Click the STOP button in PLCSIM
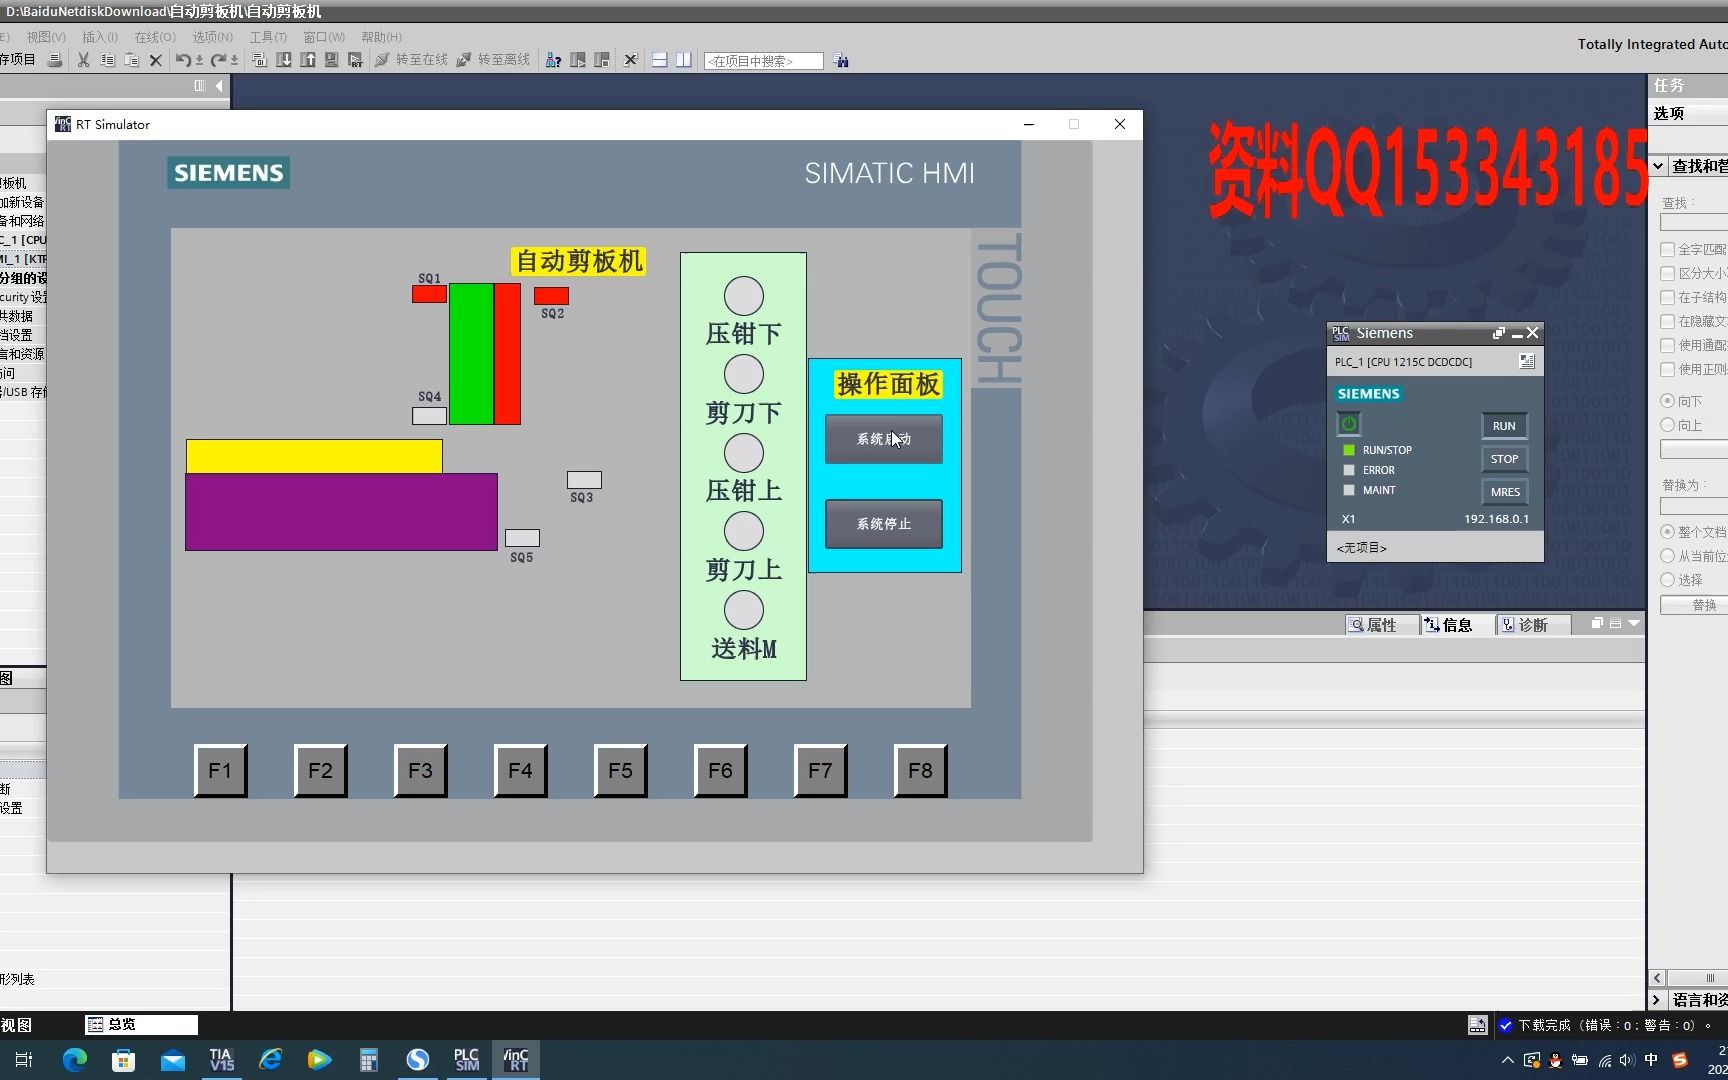 [x=1504, y=459]
